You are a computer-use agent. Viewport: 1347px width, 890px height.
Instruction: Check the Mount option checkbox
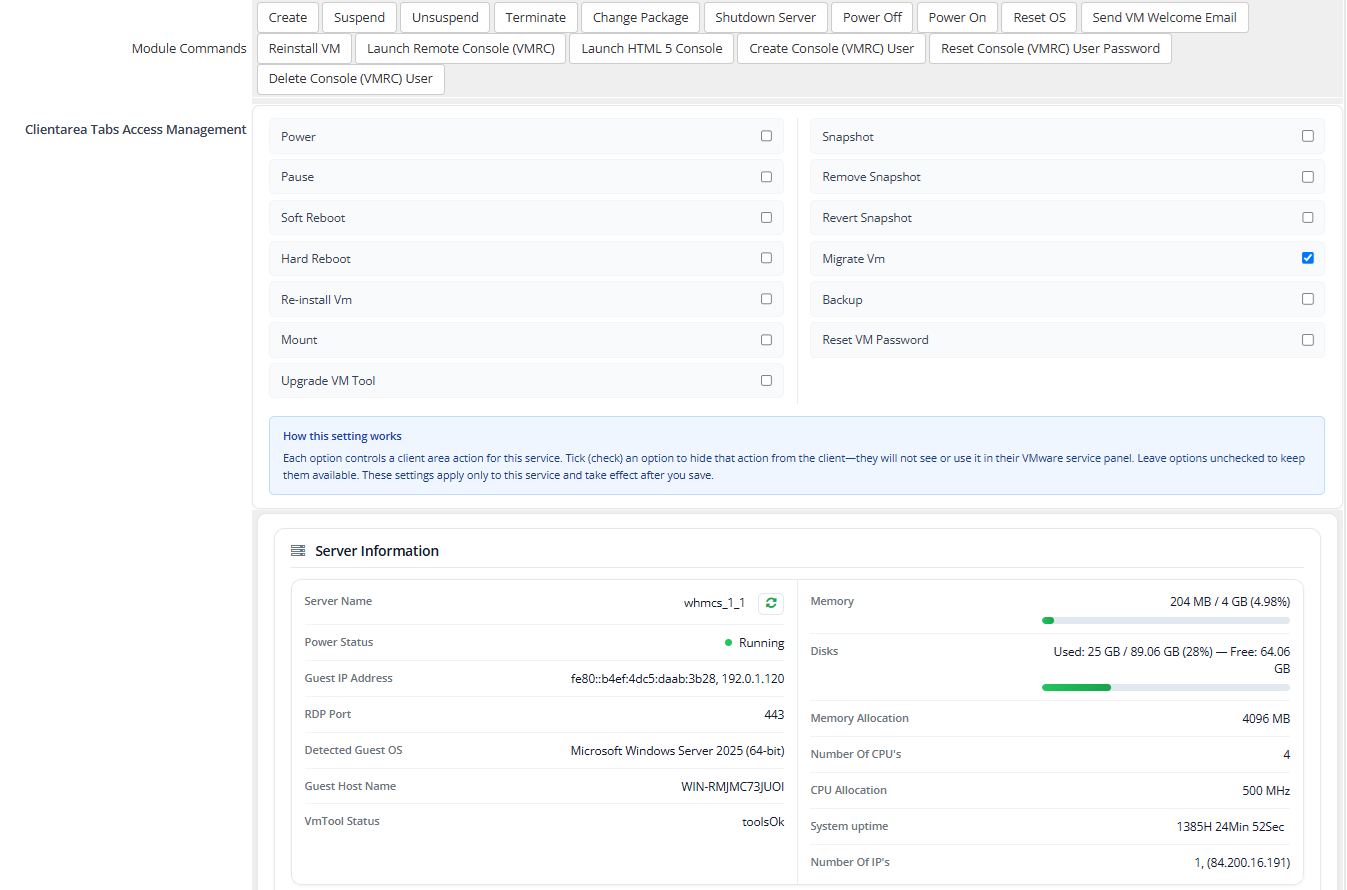pos(766,340)
